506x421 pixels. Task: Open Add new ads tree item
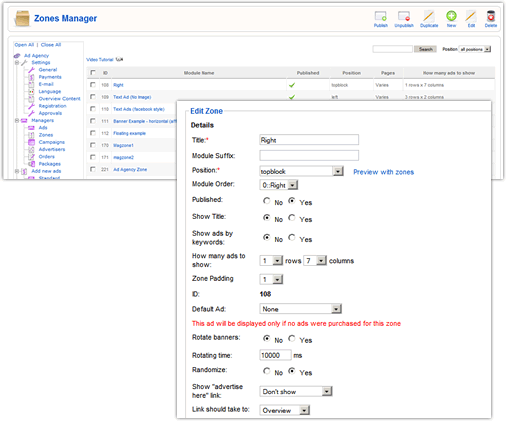(x=46, y=171)
